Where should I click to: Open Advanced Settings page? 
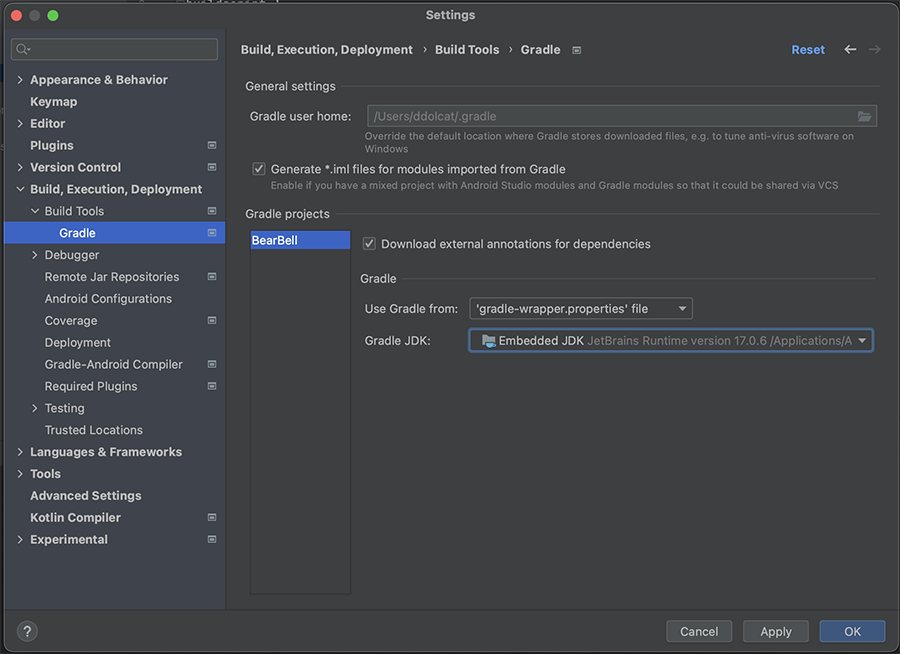click(85, 496)
